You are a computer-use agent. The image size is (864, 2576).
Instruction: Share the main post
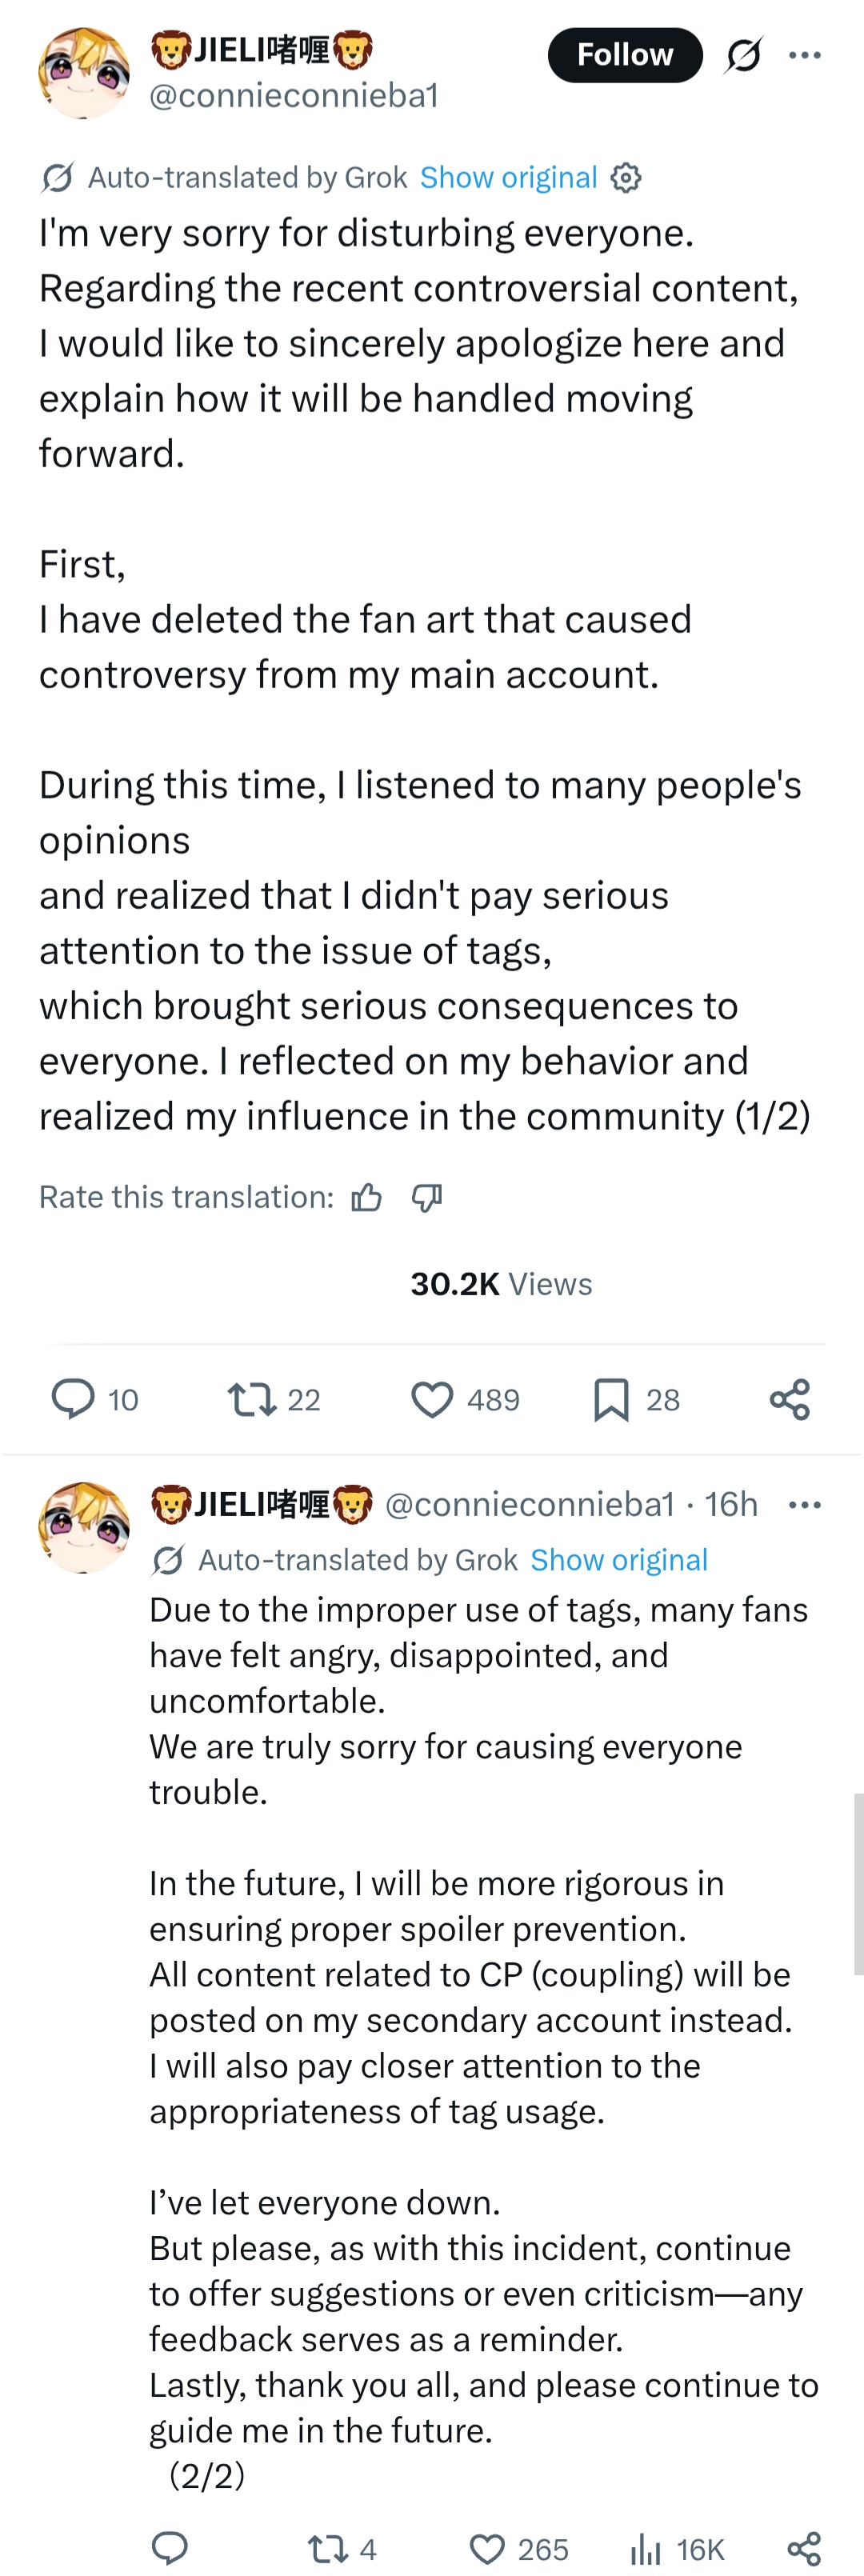(x=790, y=1399)
